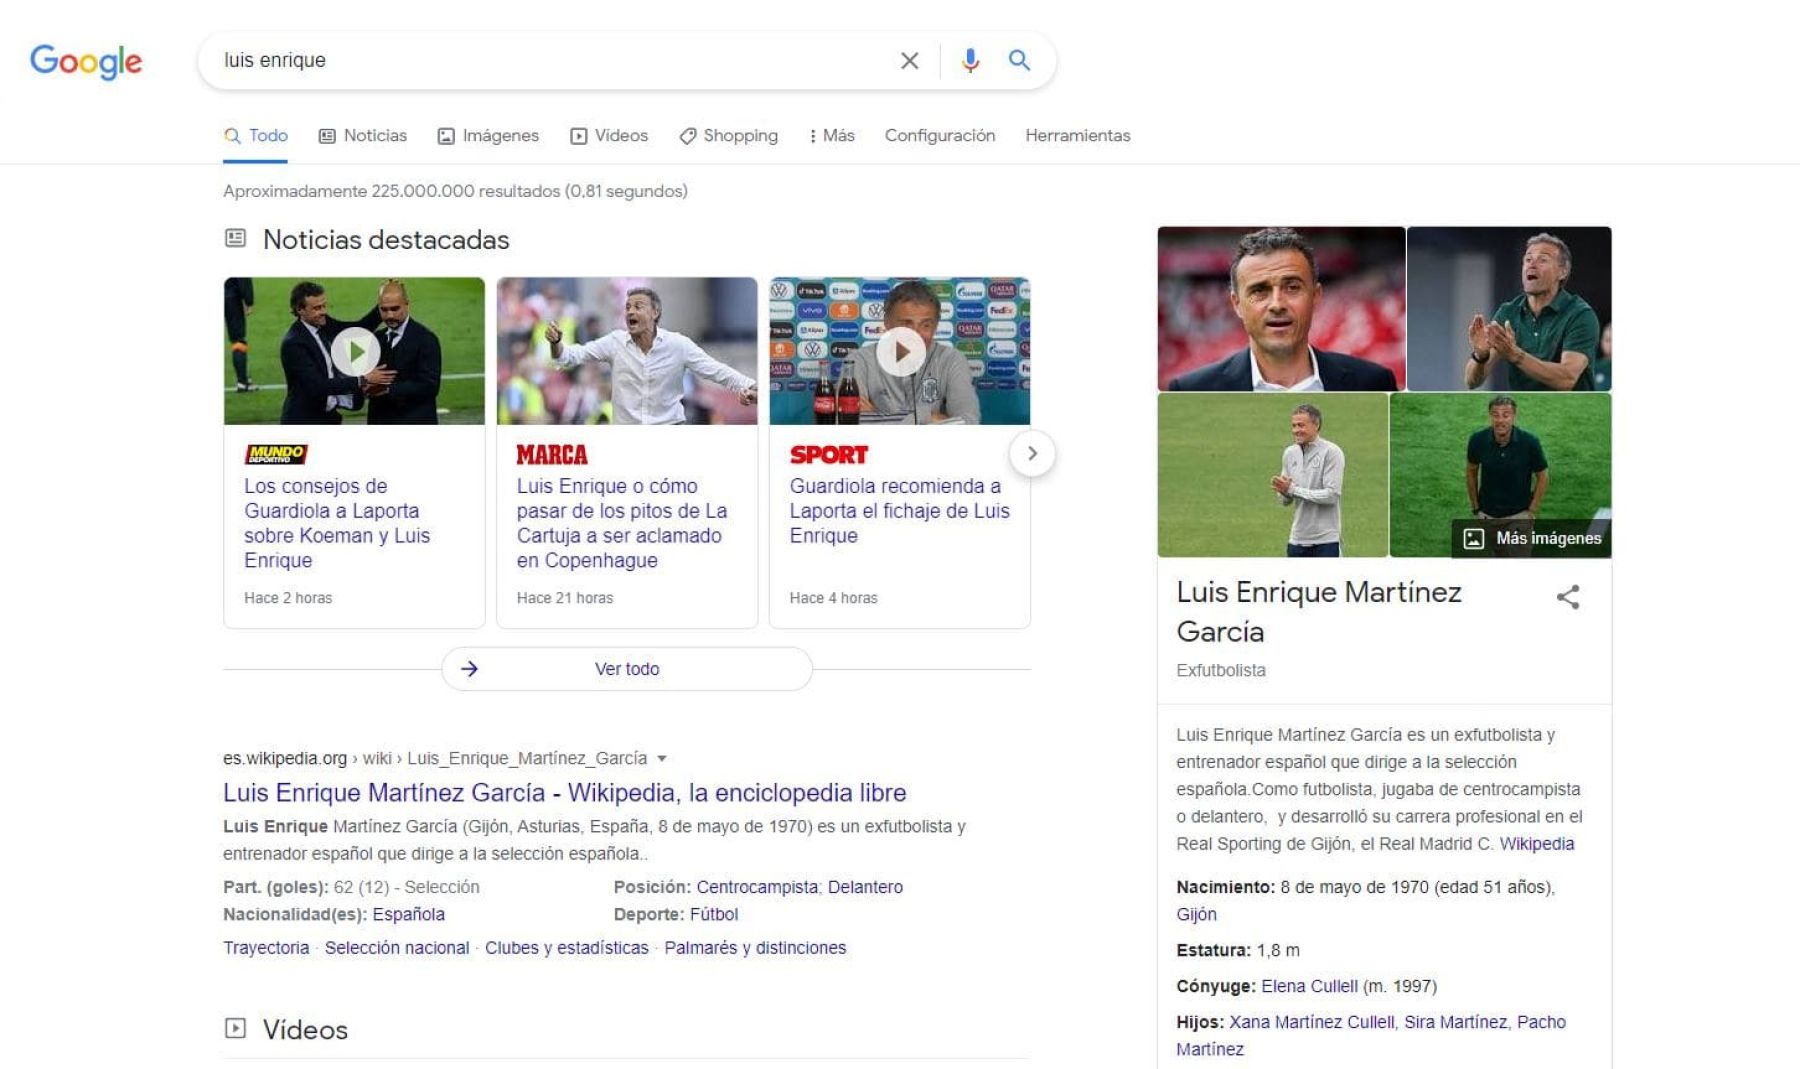Click Ver todo to see all news

[627, 668]
